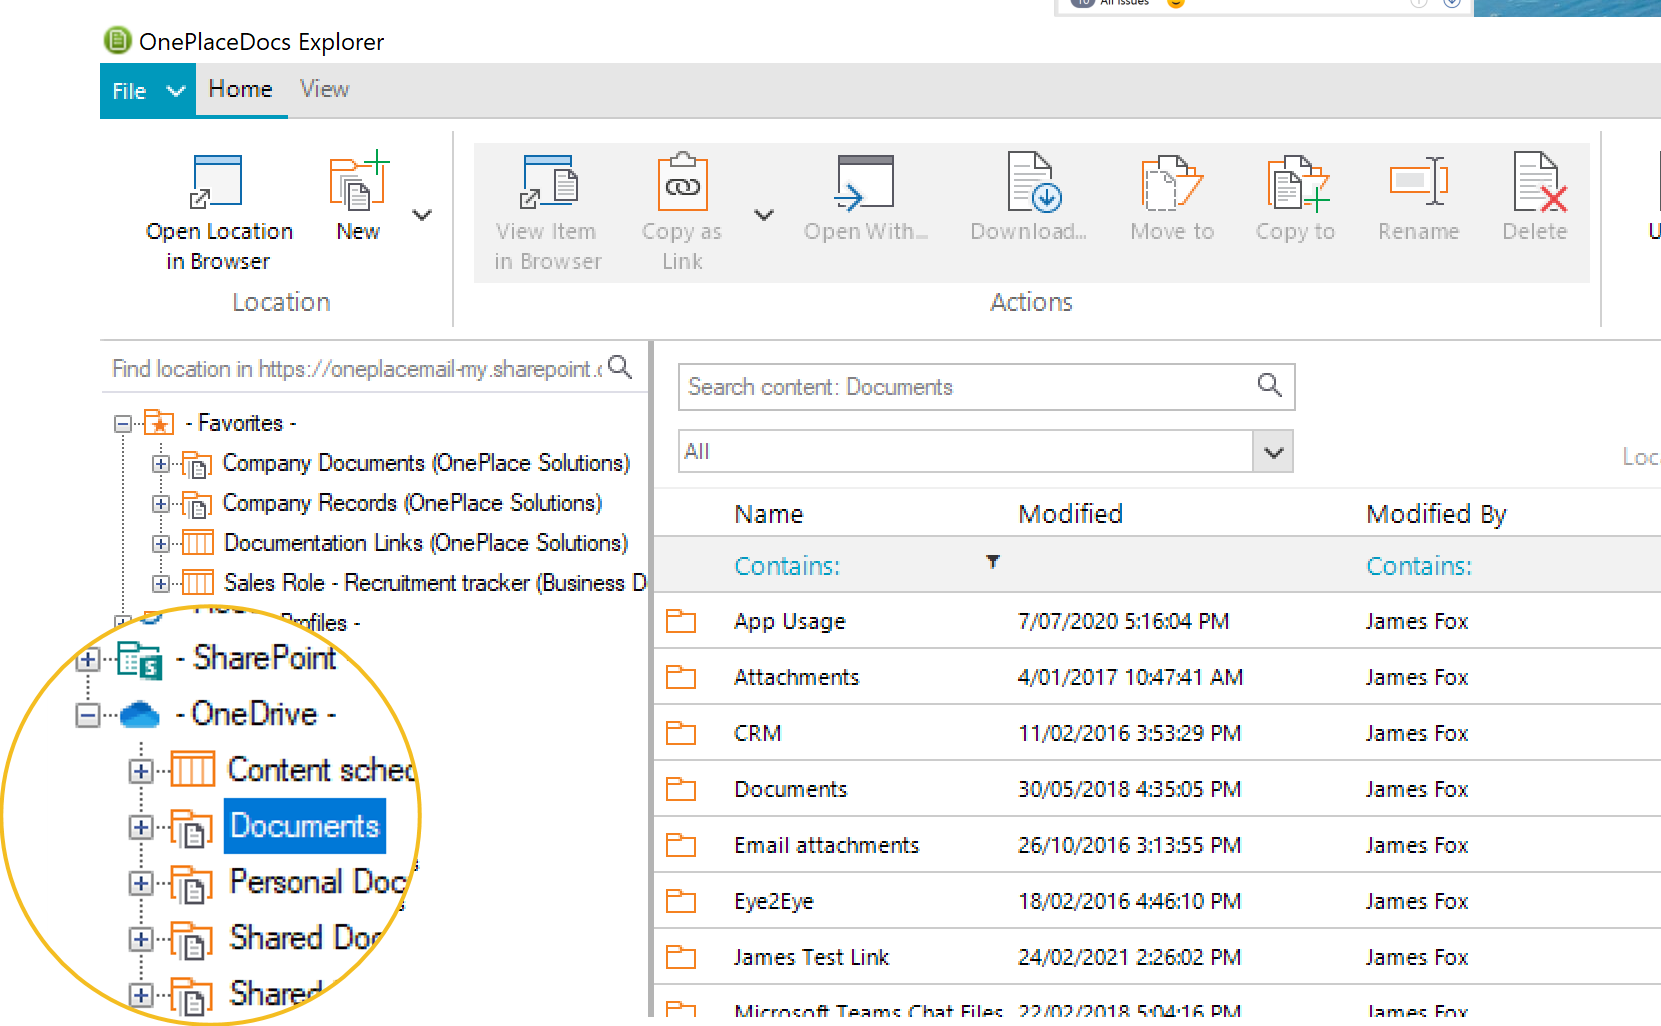Select Company Records (OnePlace Solutions) favorite
Image resolution: width=1661 pixels, height=1026 pixels.
pyautogui.click(x=412, y=503)
